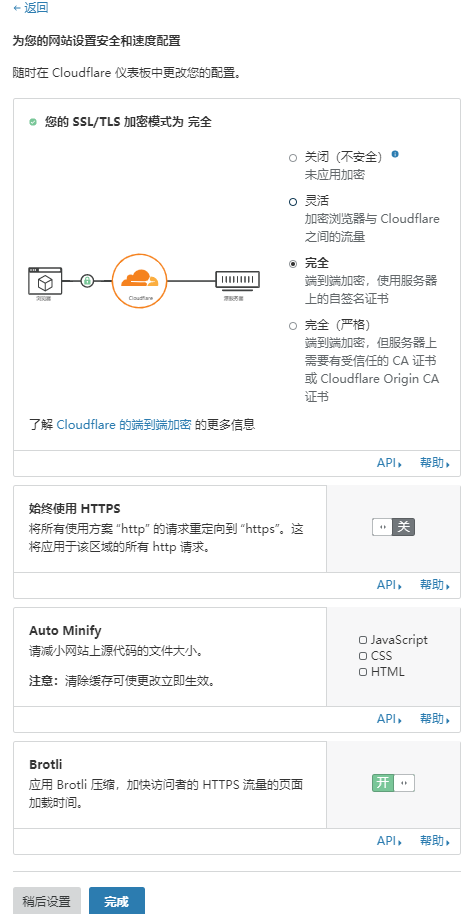
Task: Enable JavaScript minify checkbox
Action: (x=363, y=640)
